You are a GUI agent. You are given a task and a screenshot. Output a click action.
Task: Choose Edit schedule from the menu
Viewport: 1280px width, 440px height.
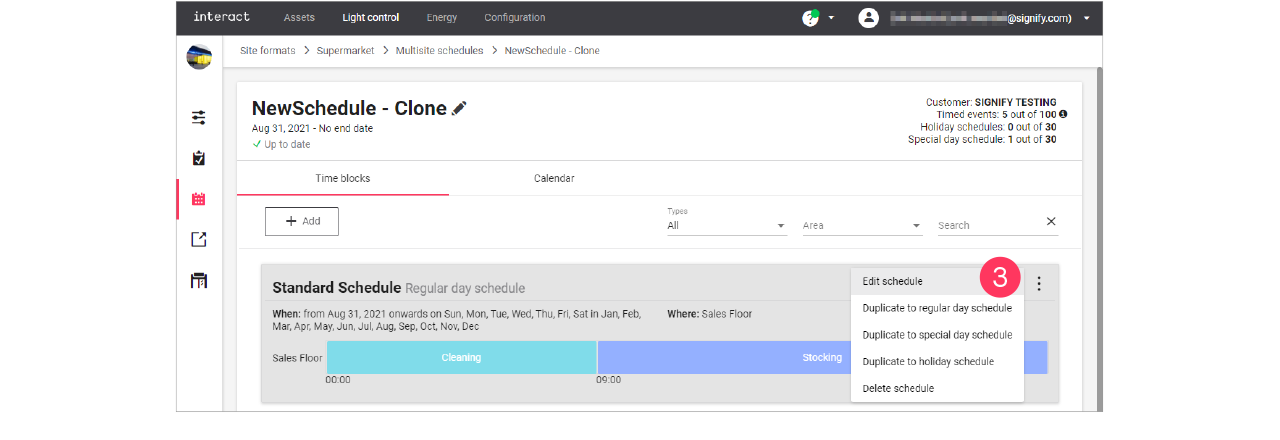[937, 281]
